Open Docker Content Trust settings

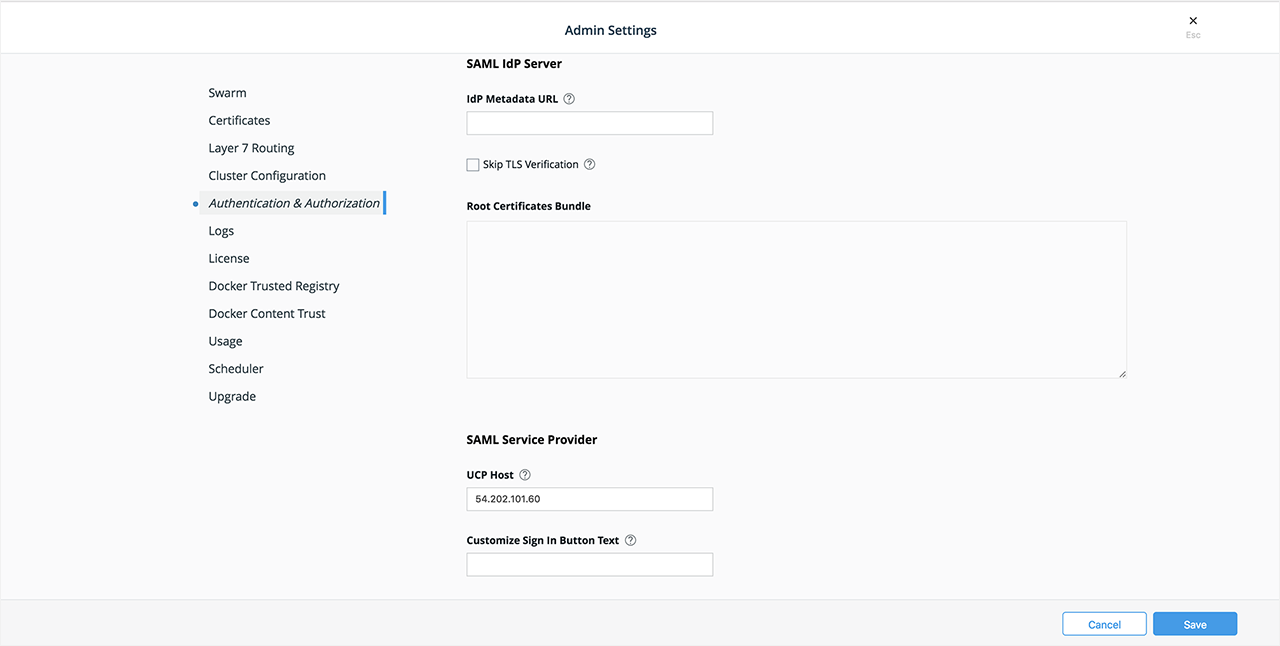[267, 313]
